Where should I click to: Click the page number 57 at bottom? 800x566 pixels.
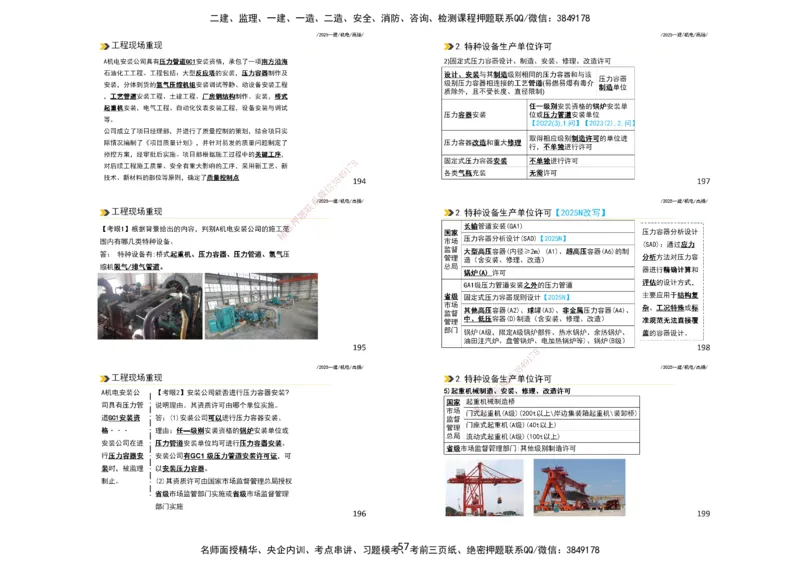(x=404, y=547)
